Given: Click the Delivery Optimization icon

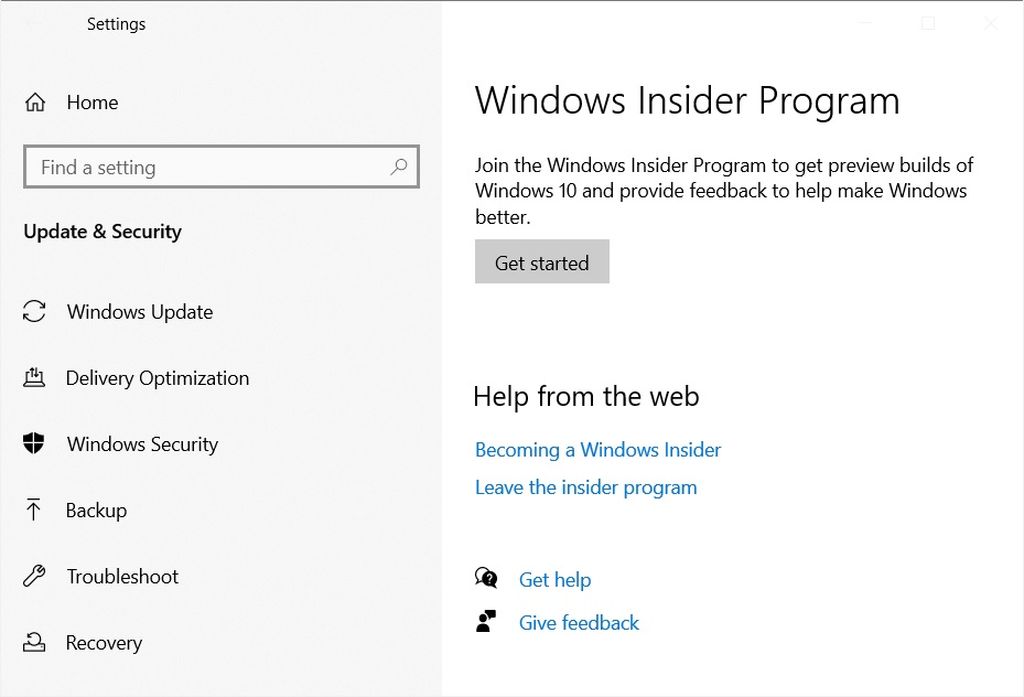Looking at the screenshot, I should (34, 378).
